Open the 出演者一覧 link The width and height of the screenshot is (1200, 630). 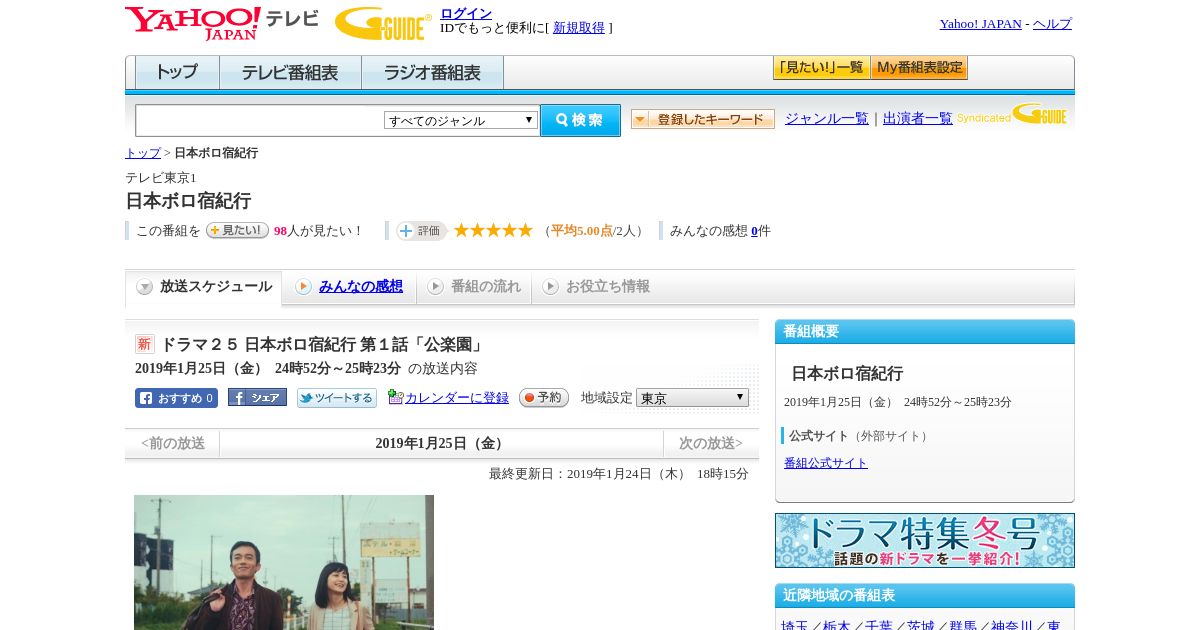tap(918, 119)
